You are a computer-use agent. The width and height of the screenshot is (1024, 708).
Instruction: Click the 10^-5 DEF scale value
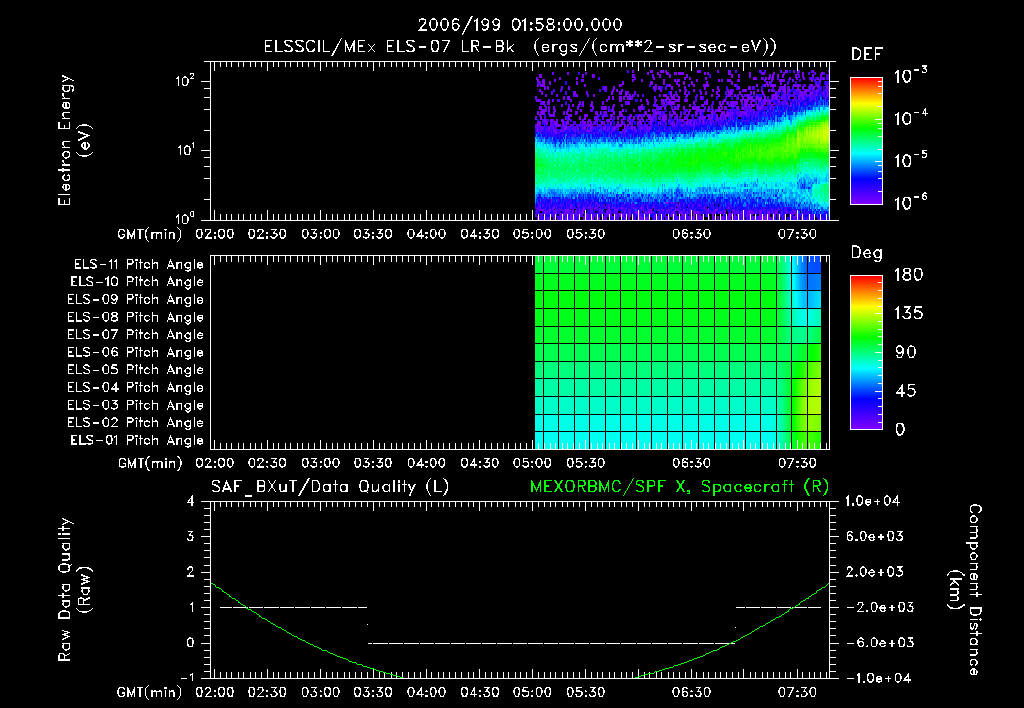click(x=910, y=160)
